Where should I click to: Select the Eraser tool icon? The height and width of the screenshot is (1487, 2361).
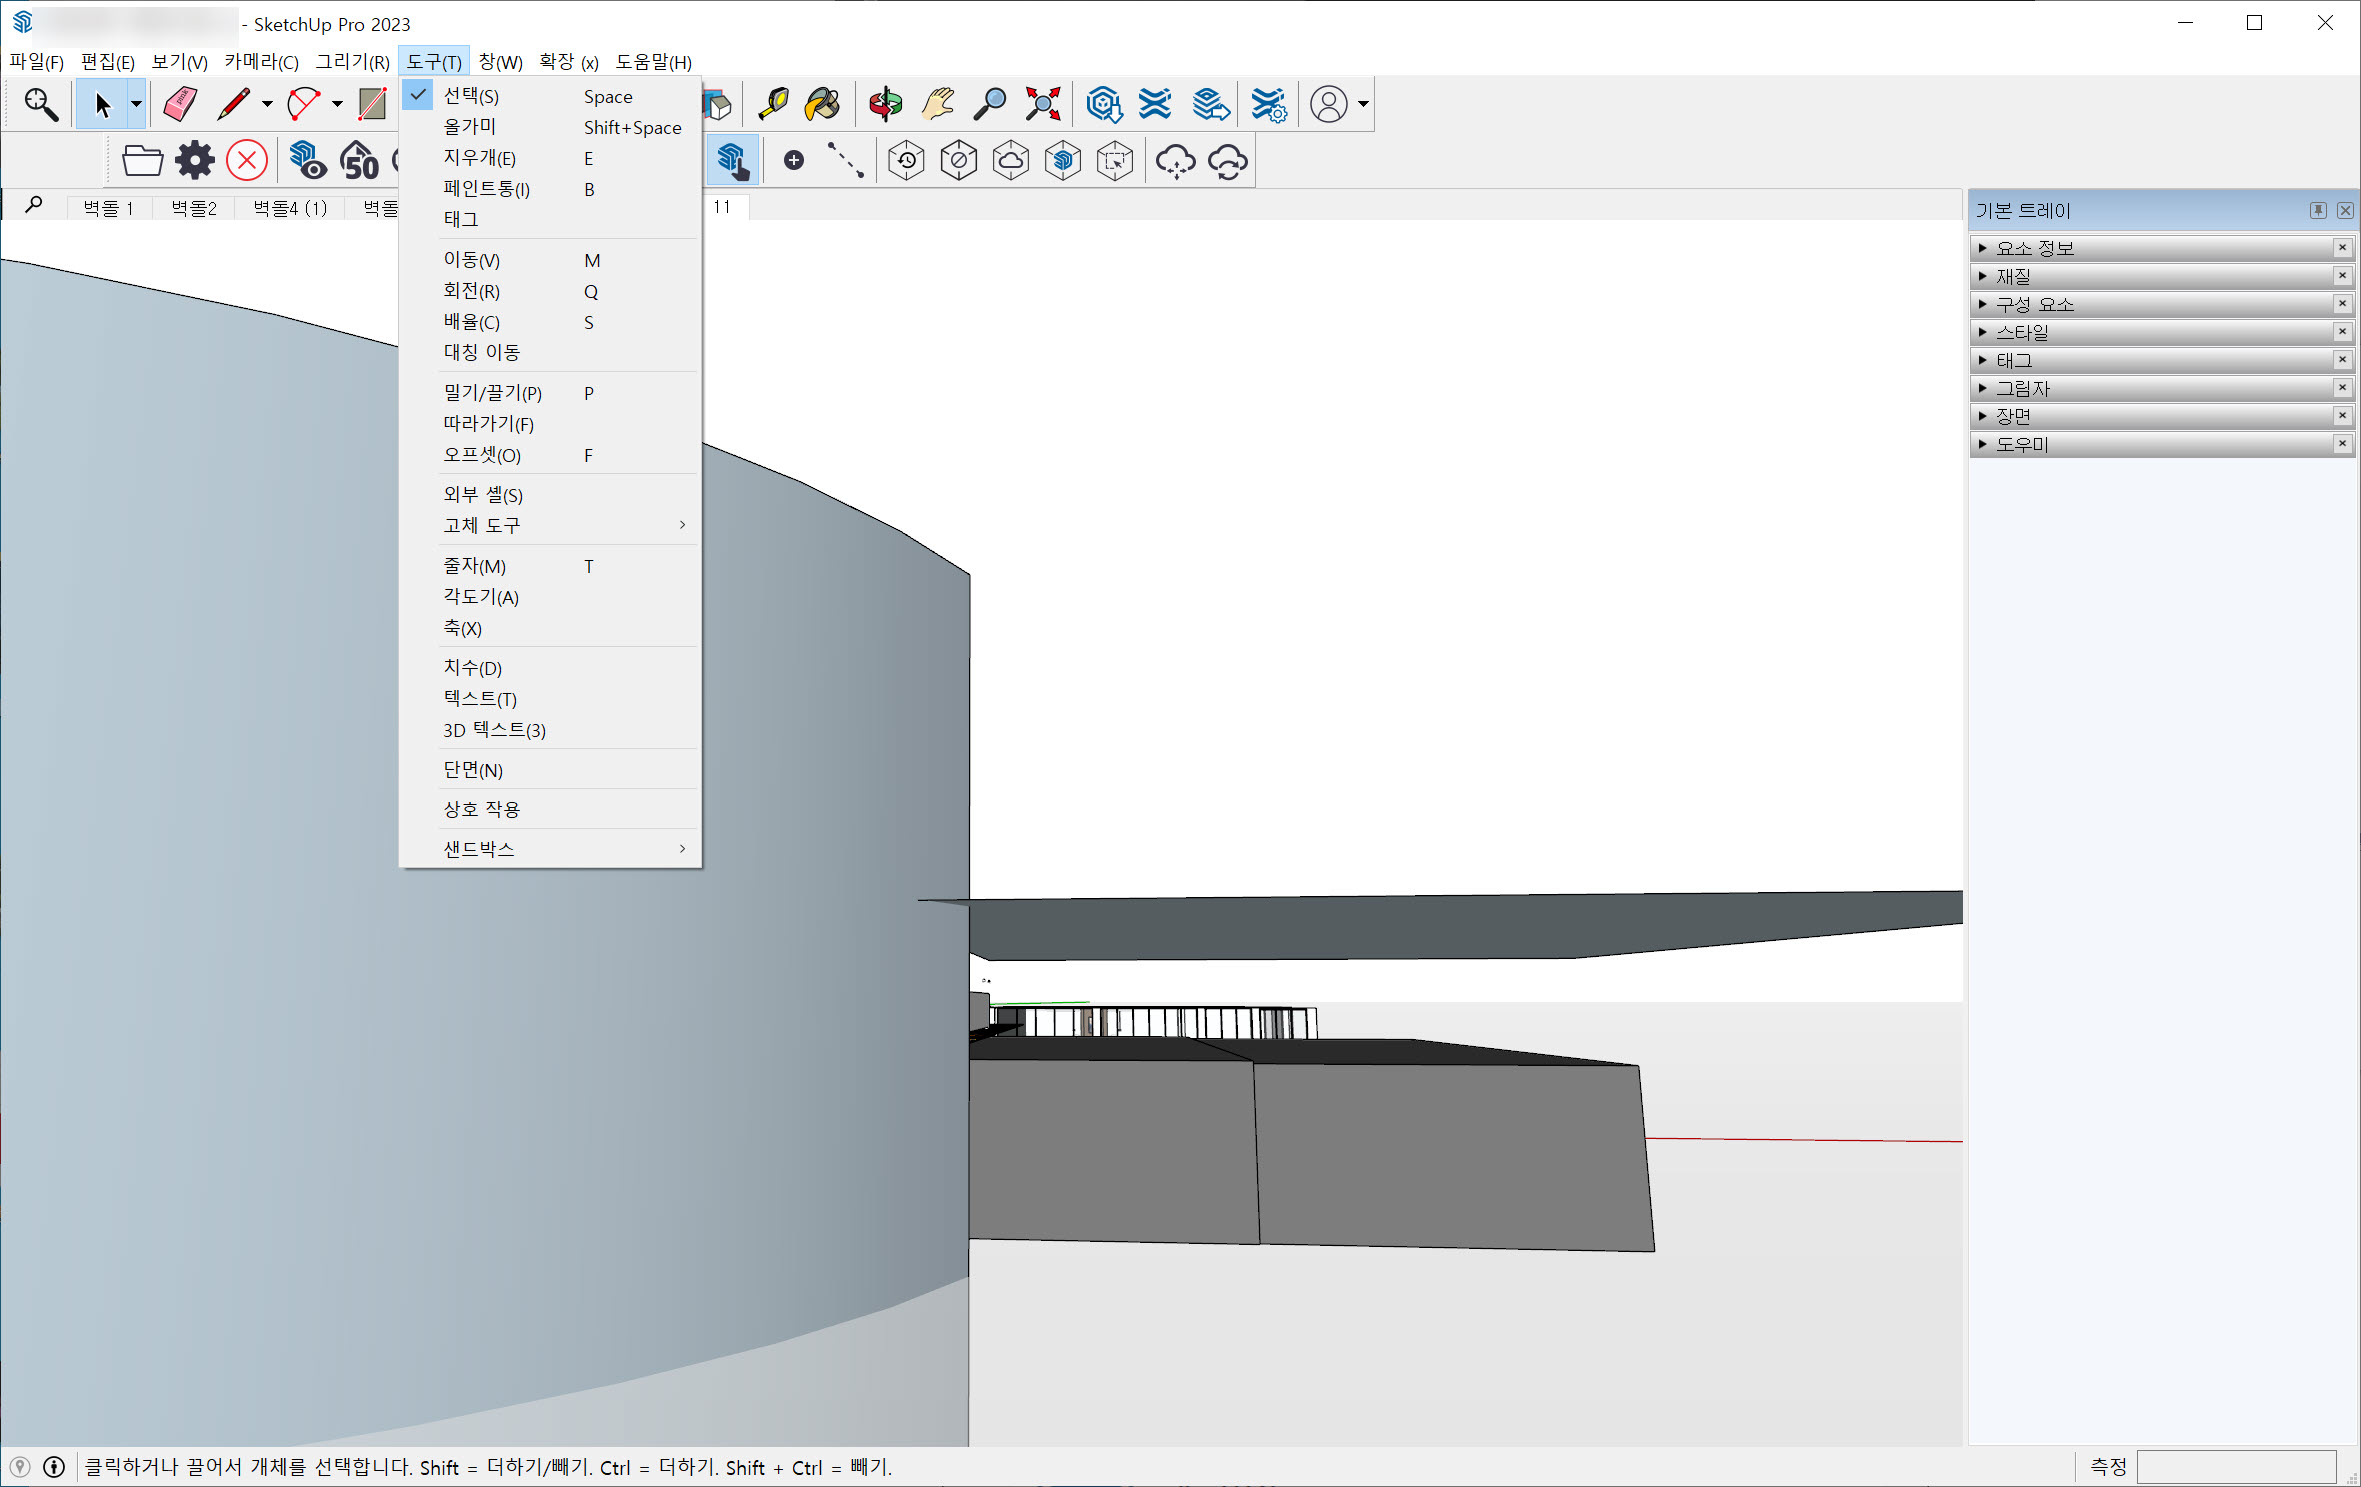[x=180, y=104]
